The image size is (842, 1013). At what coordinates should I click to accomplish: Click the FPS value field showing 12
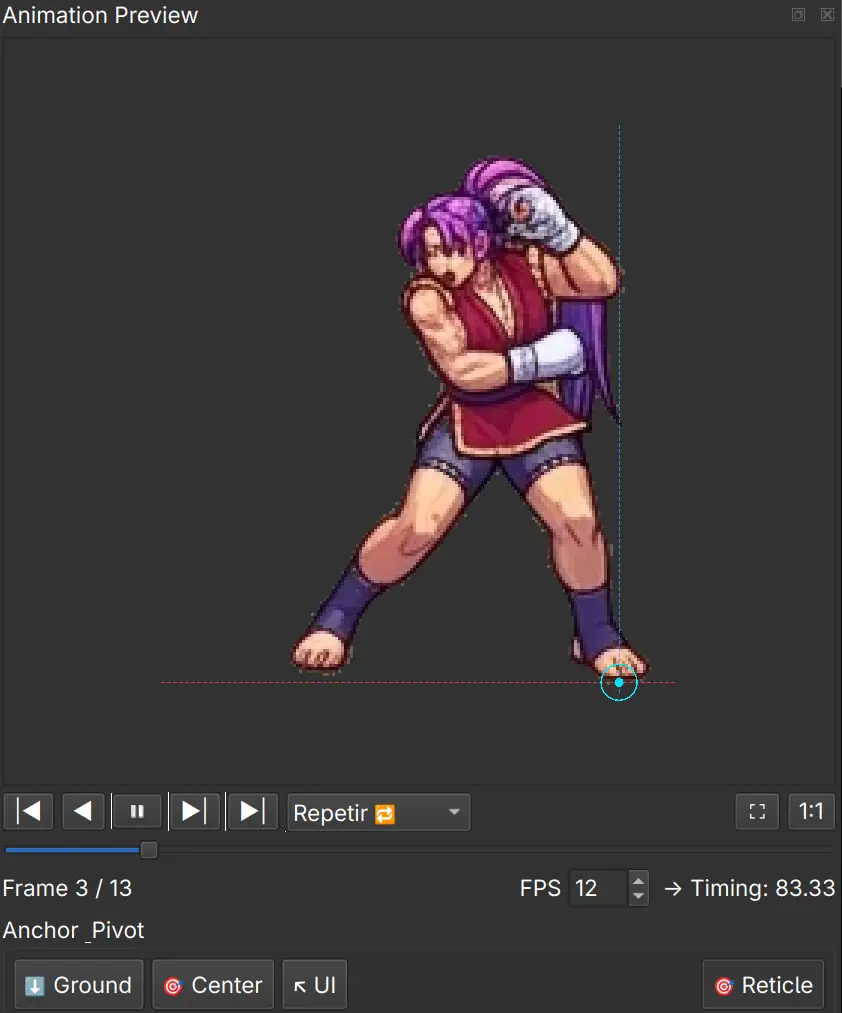click(x=598, y=888)
